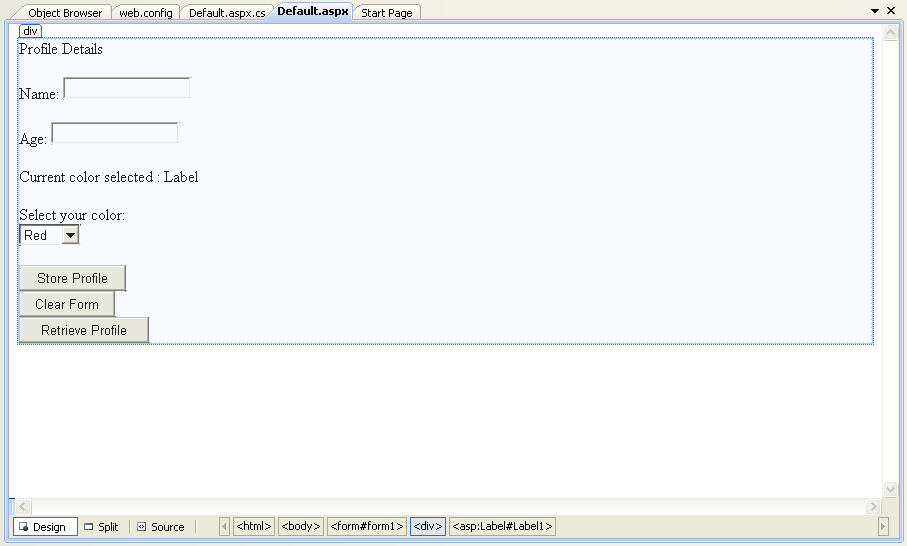Screen dimensions: 907x546
Task: Click the tag navigator right scroll arrow
Action: [882, 526]
